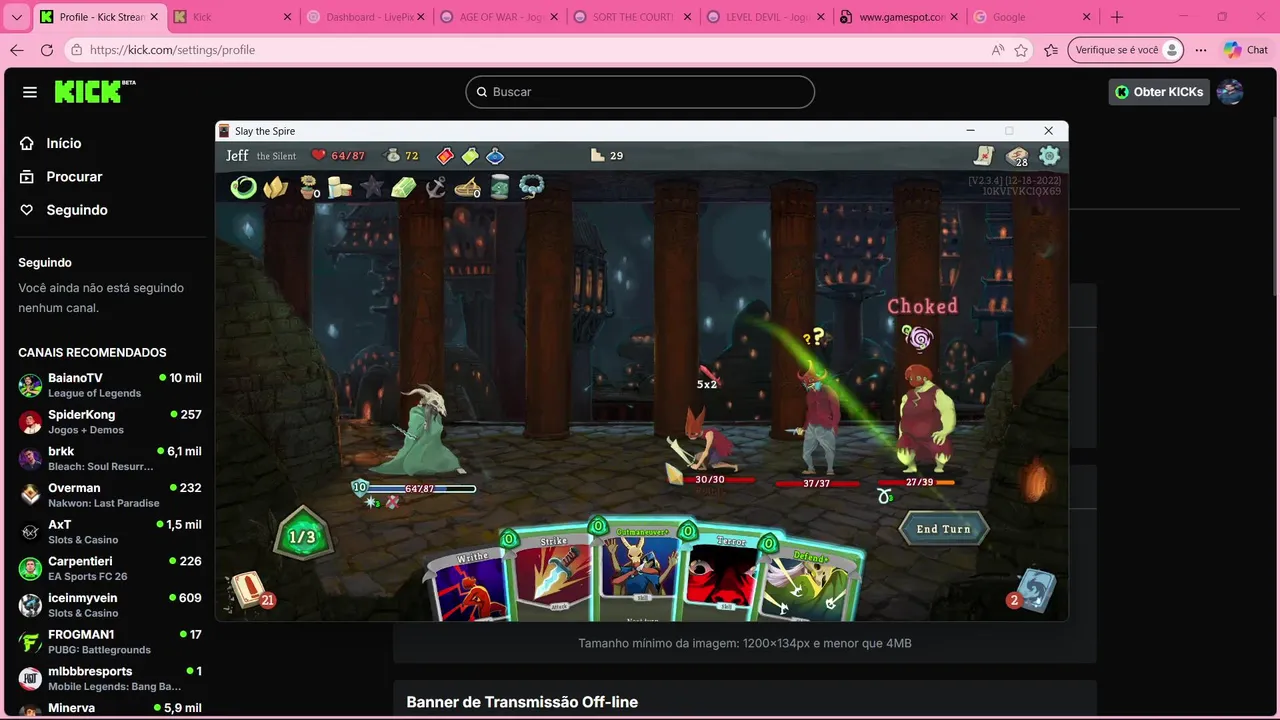The width and height of the screenshot is (1280, 720).
Task: Click the Obter KICKs button
Action: click(1158, 92)
